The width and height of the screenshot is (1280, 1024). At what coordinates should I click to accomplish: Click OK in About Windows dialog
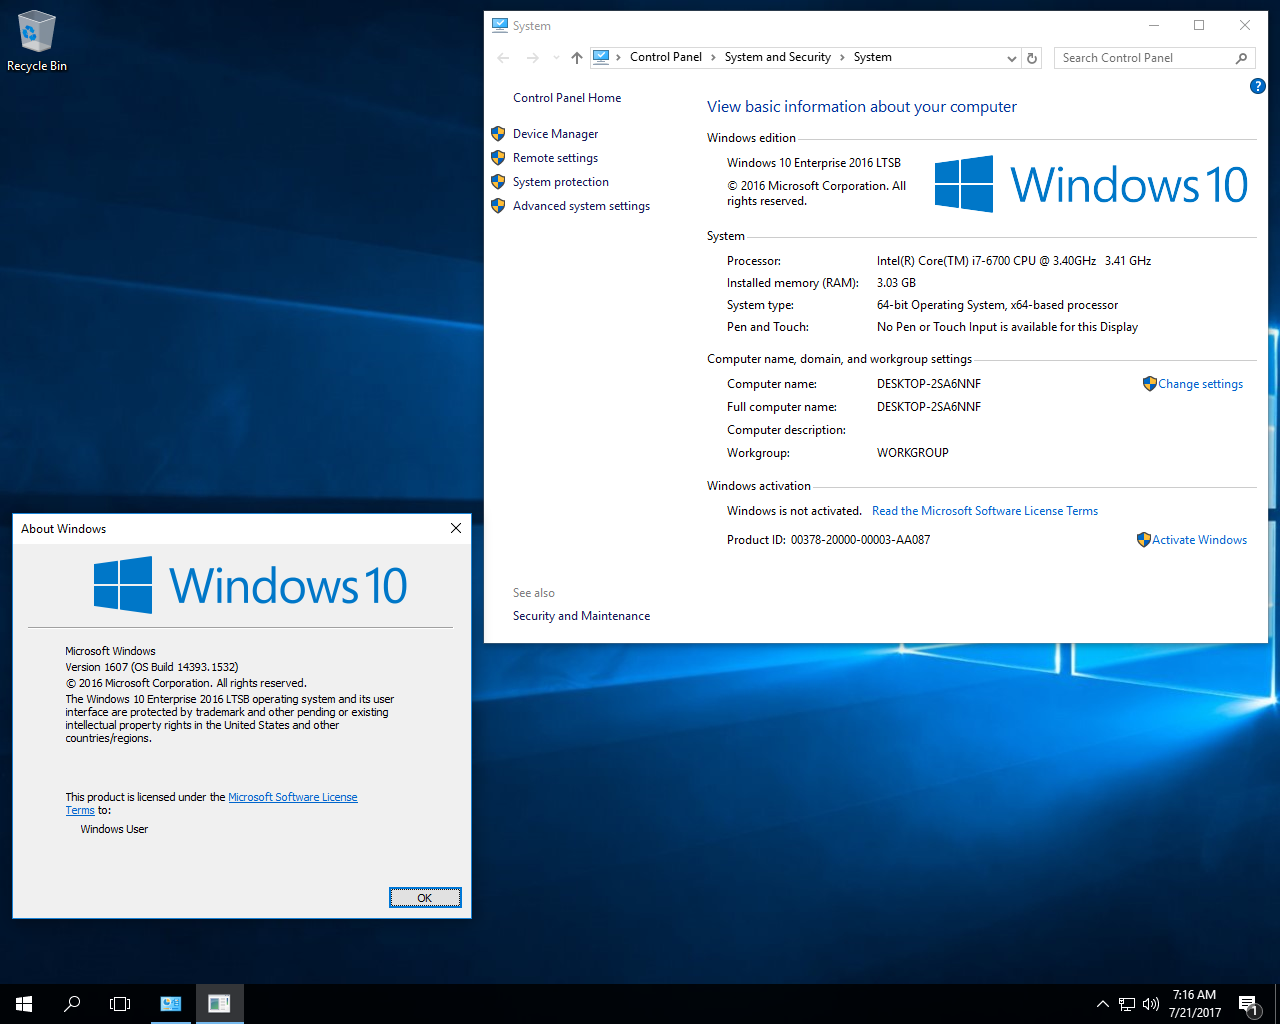(x=425, y=898)
